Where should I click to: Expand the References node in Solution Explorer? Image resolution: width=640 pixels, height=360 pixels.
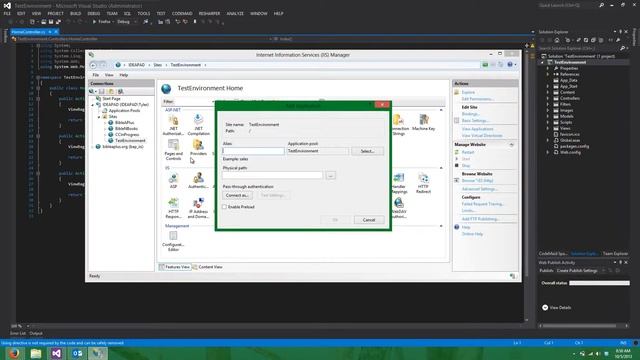click(548, 74)
